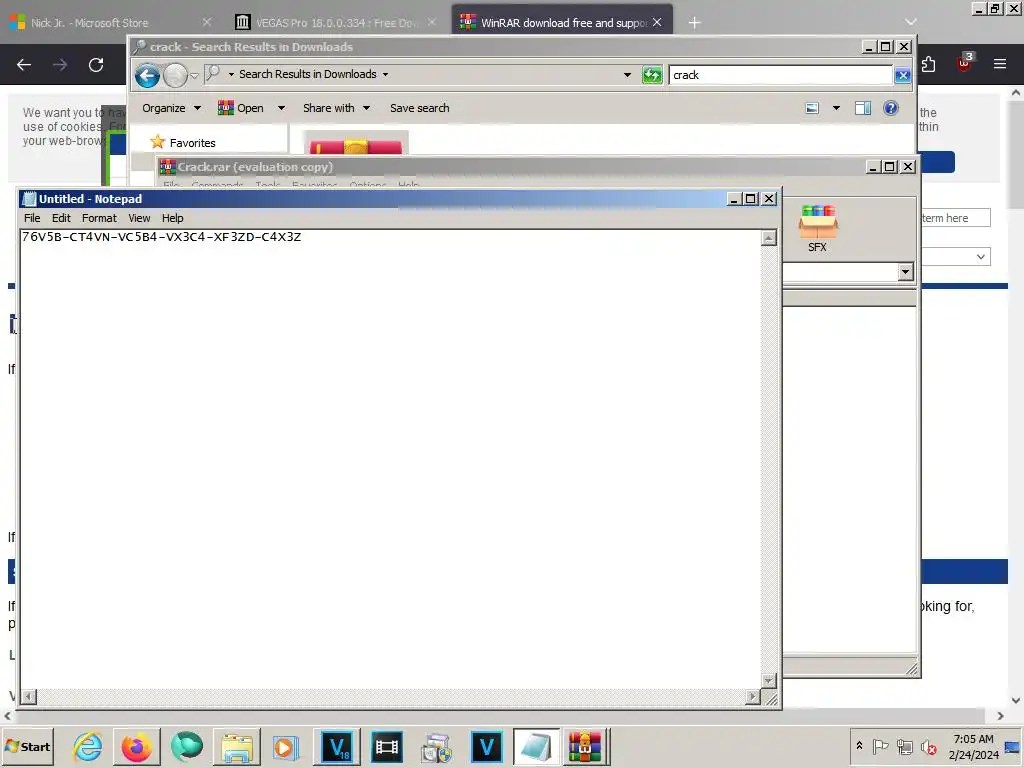The image size is (1024, 768).
Task: Open Windows Media Player taskbar icon
Action: pyautogui.click(x=285, y=746)
